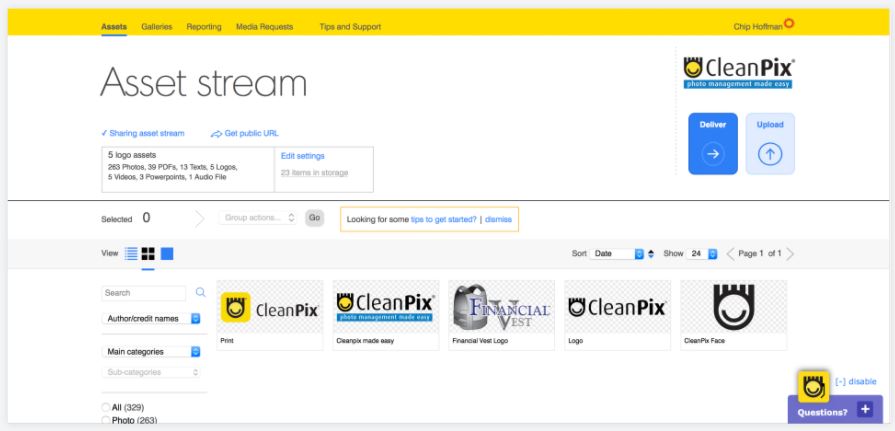Viewport: 895px width, 431px height.
Task: Choose the large single-tile view icon
Action: 167,253
